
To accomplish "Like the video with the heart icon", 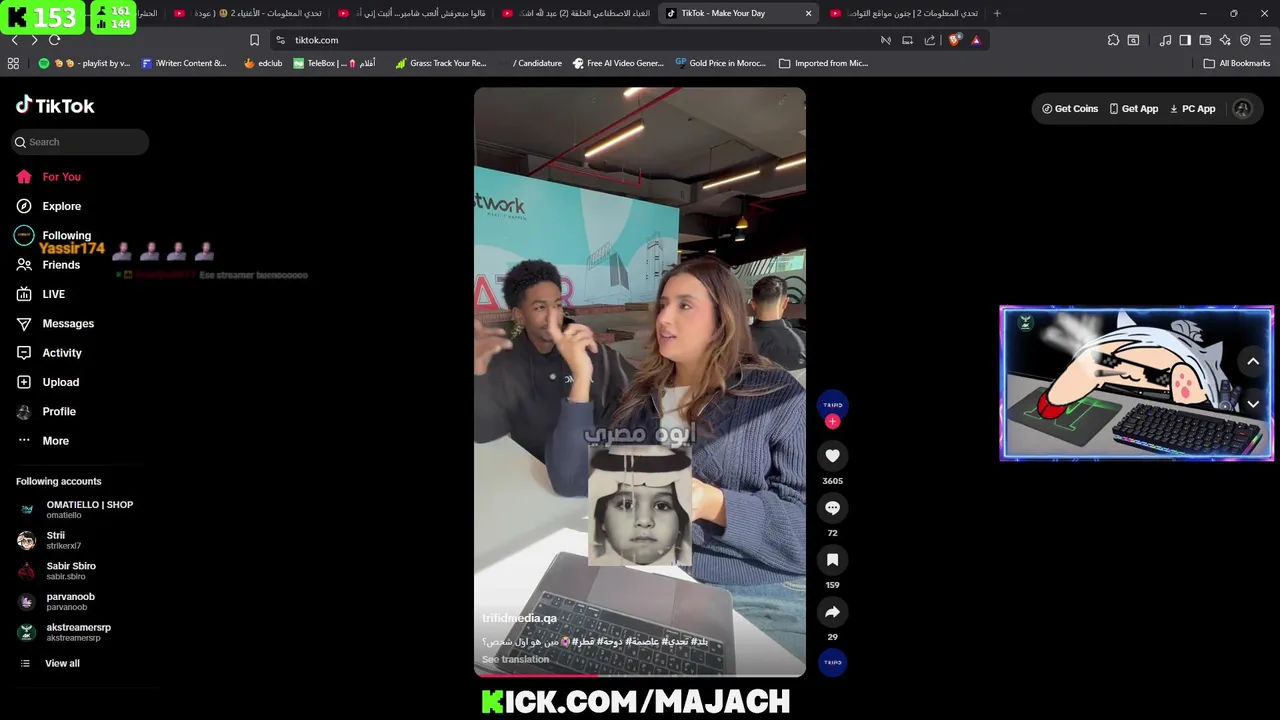I will click(x=832, y=456).
